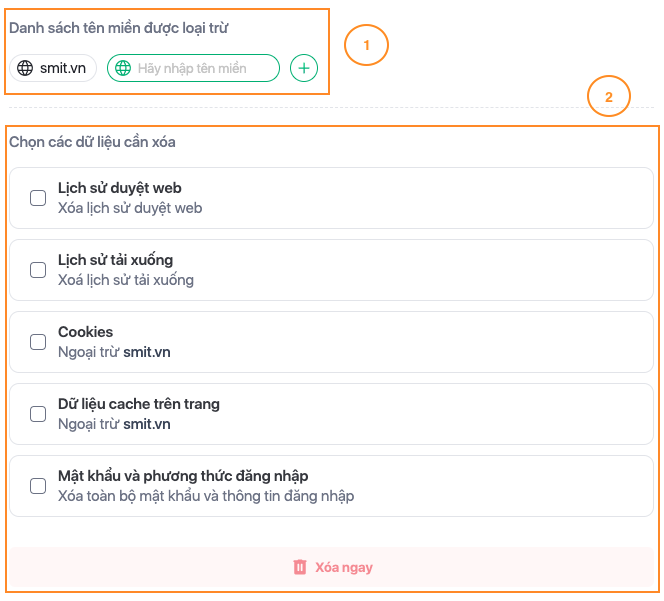The image size is (664, 601).
Task: Click Danh sách tên miền được loại trừ label
Action: pyautogui.click(x=118, y=28)
